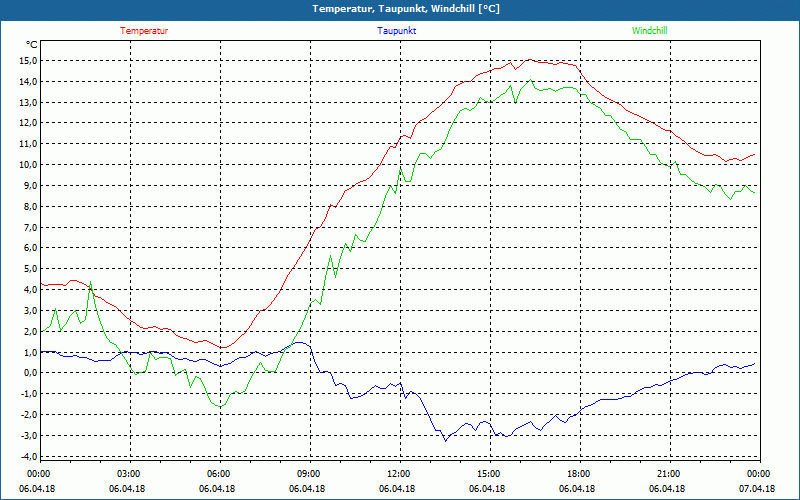Click the 21:00 time label on x-axis

tap(670, 474)
